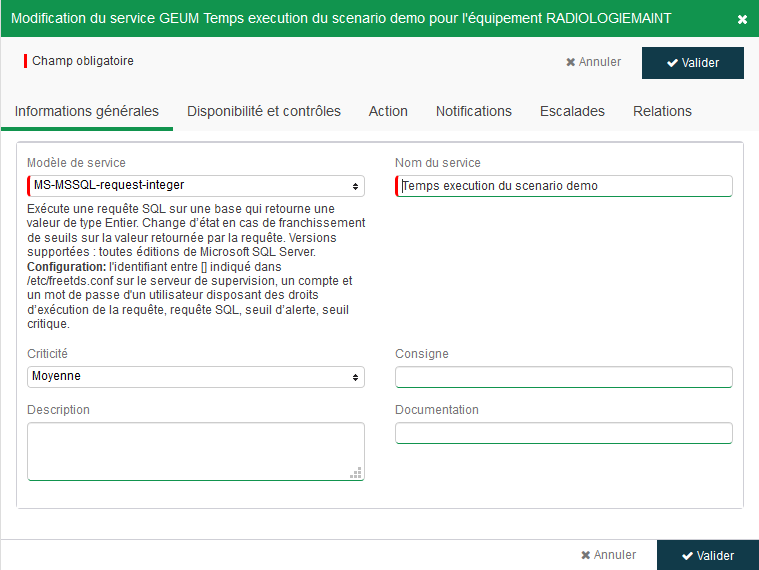The width and height of the screenshot is (759, 570).
Task: Click into the Consigne input field
Action: [564, 377]
